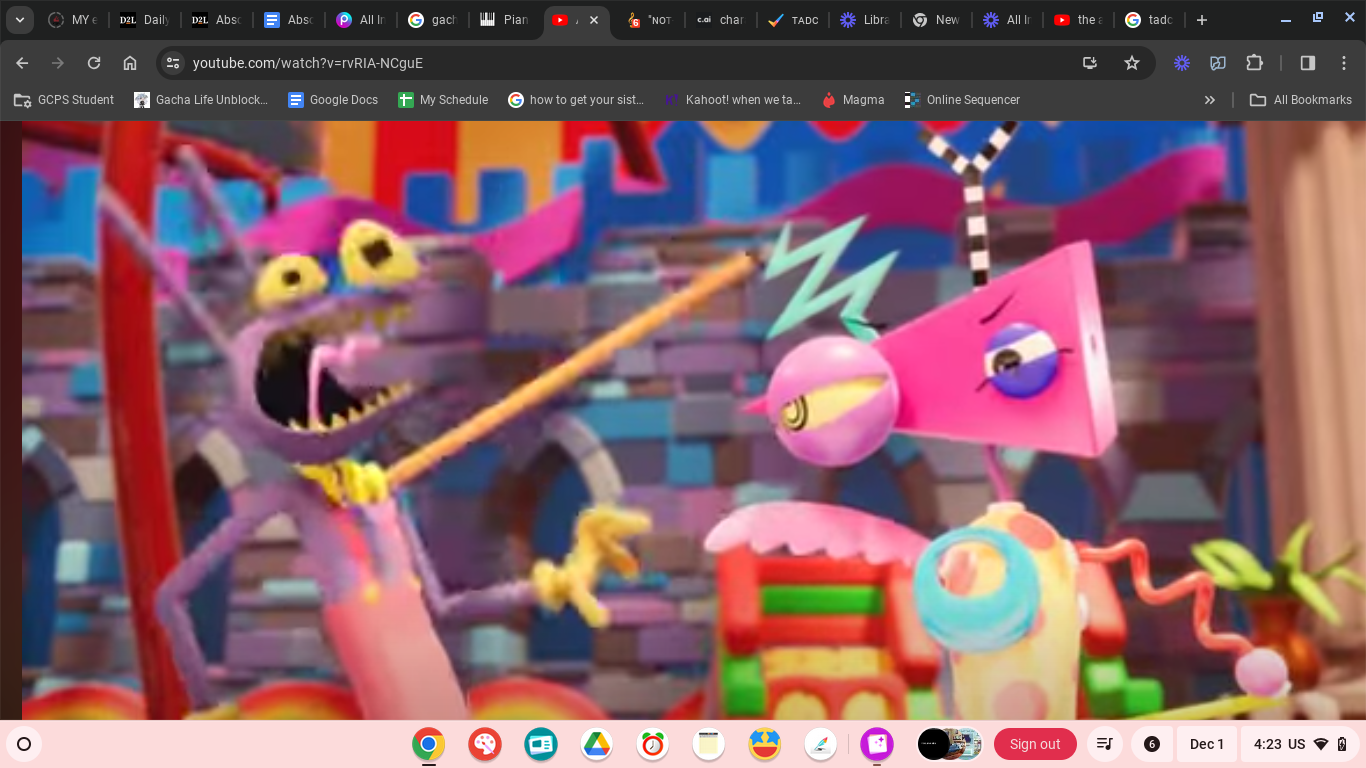Open the All Bookmarks folder
The height and width of the screenshot is (768, 1366).
tap(1300, 100)
